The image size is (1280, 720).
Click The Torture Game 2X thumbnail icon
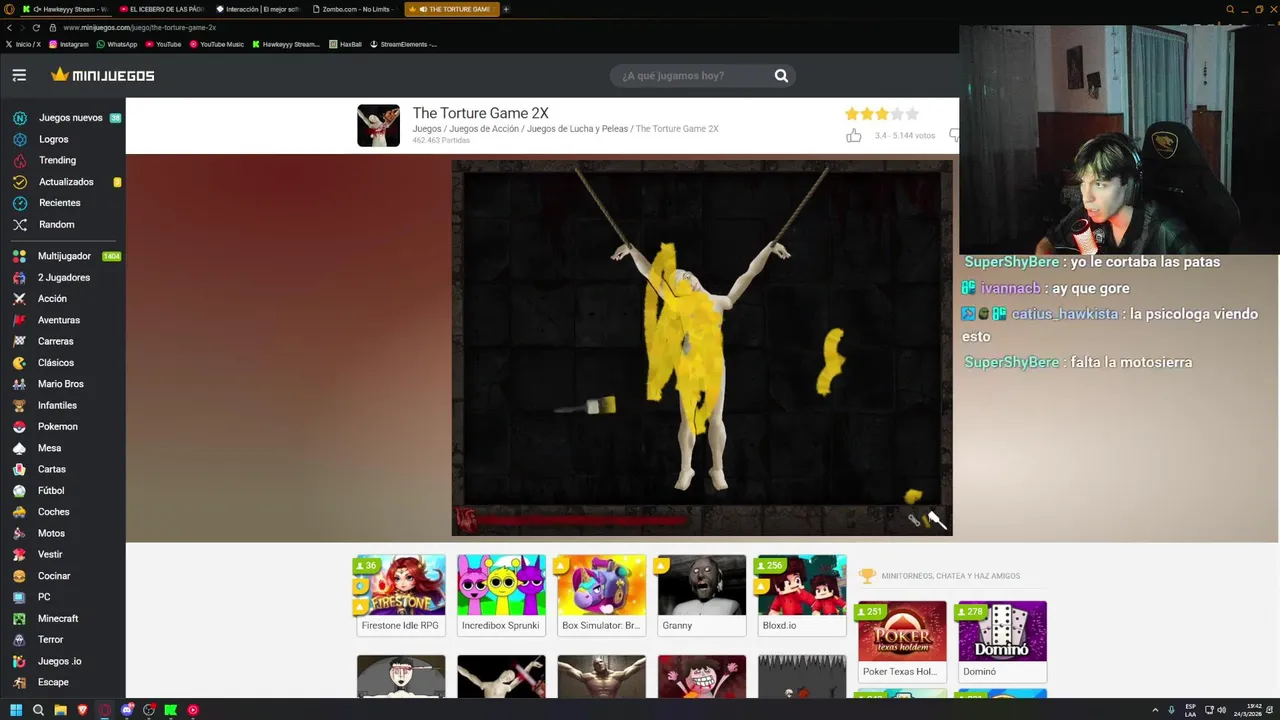(x=378, y=126)
